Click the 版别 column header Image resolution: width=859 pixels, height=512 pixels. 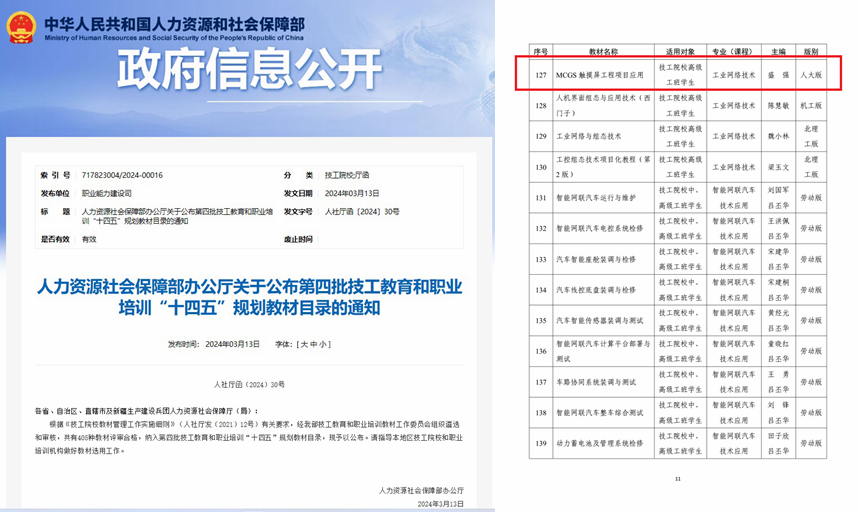[x=811, y=50]
